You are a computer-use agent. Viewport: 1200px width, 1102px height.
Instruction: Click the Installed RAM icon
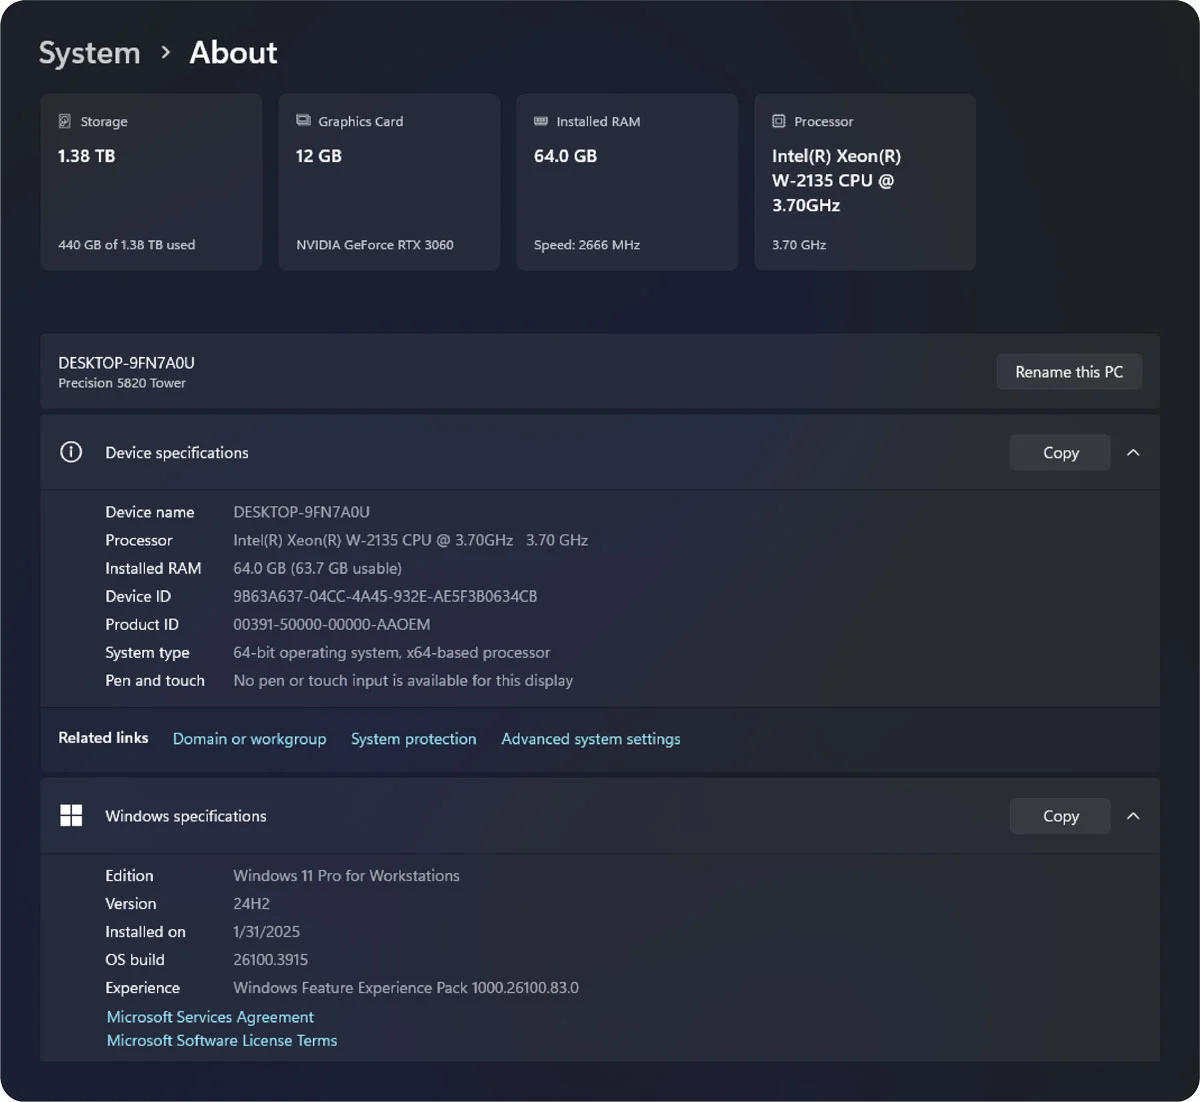point(541,121)
